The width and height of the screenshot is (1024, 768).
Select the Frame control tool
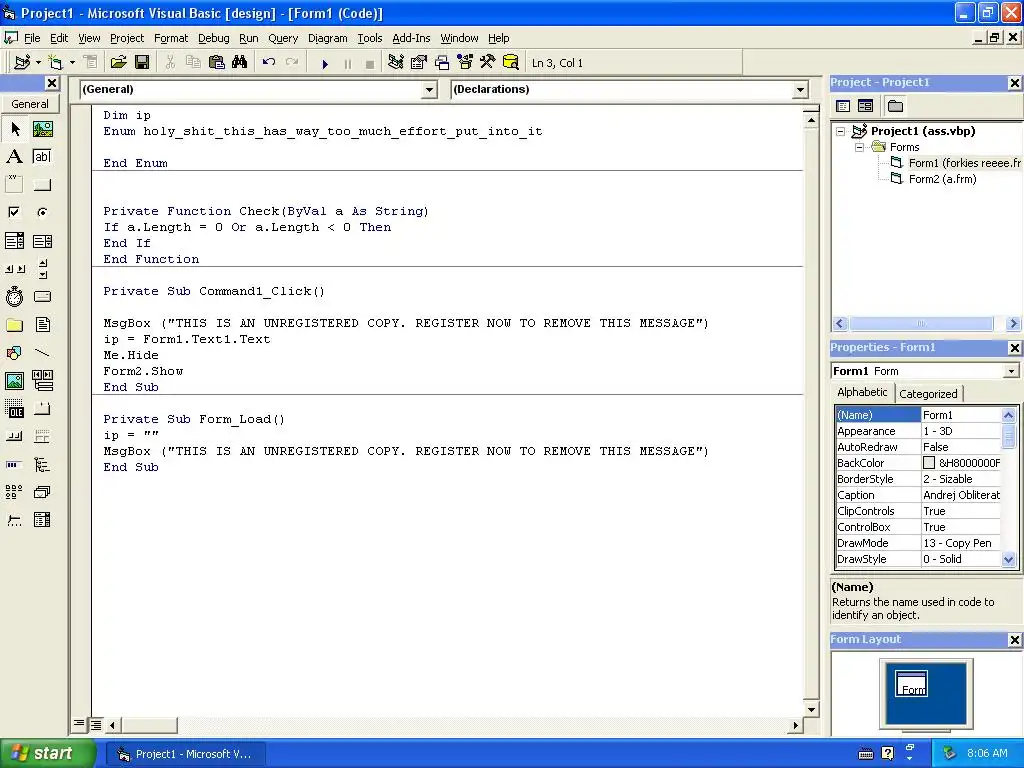pyautogui.click(x=14, y=185)
